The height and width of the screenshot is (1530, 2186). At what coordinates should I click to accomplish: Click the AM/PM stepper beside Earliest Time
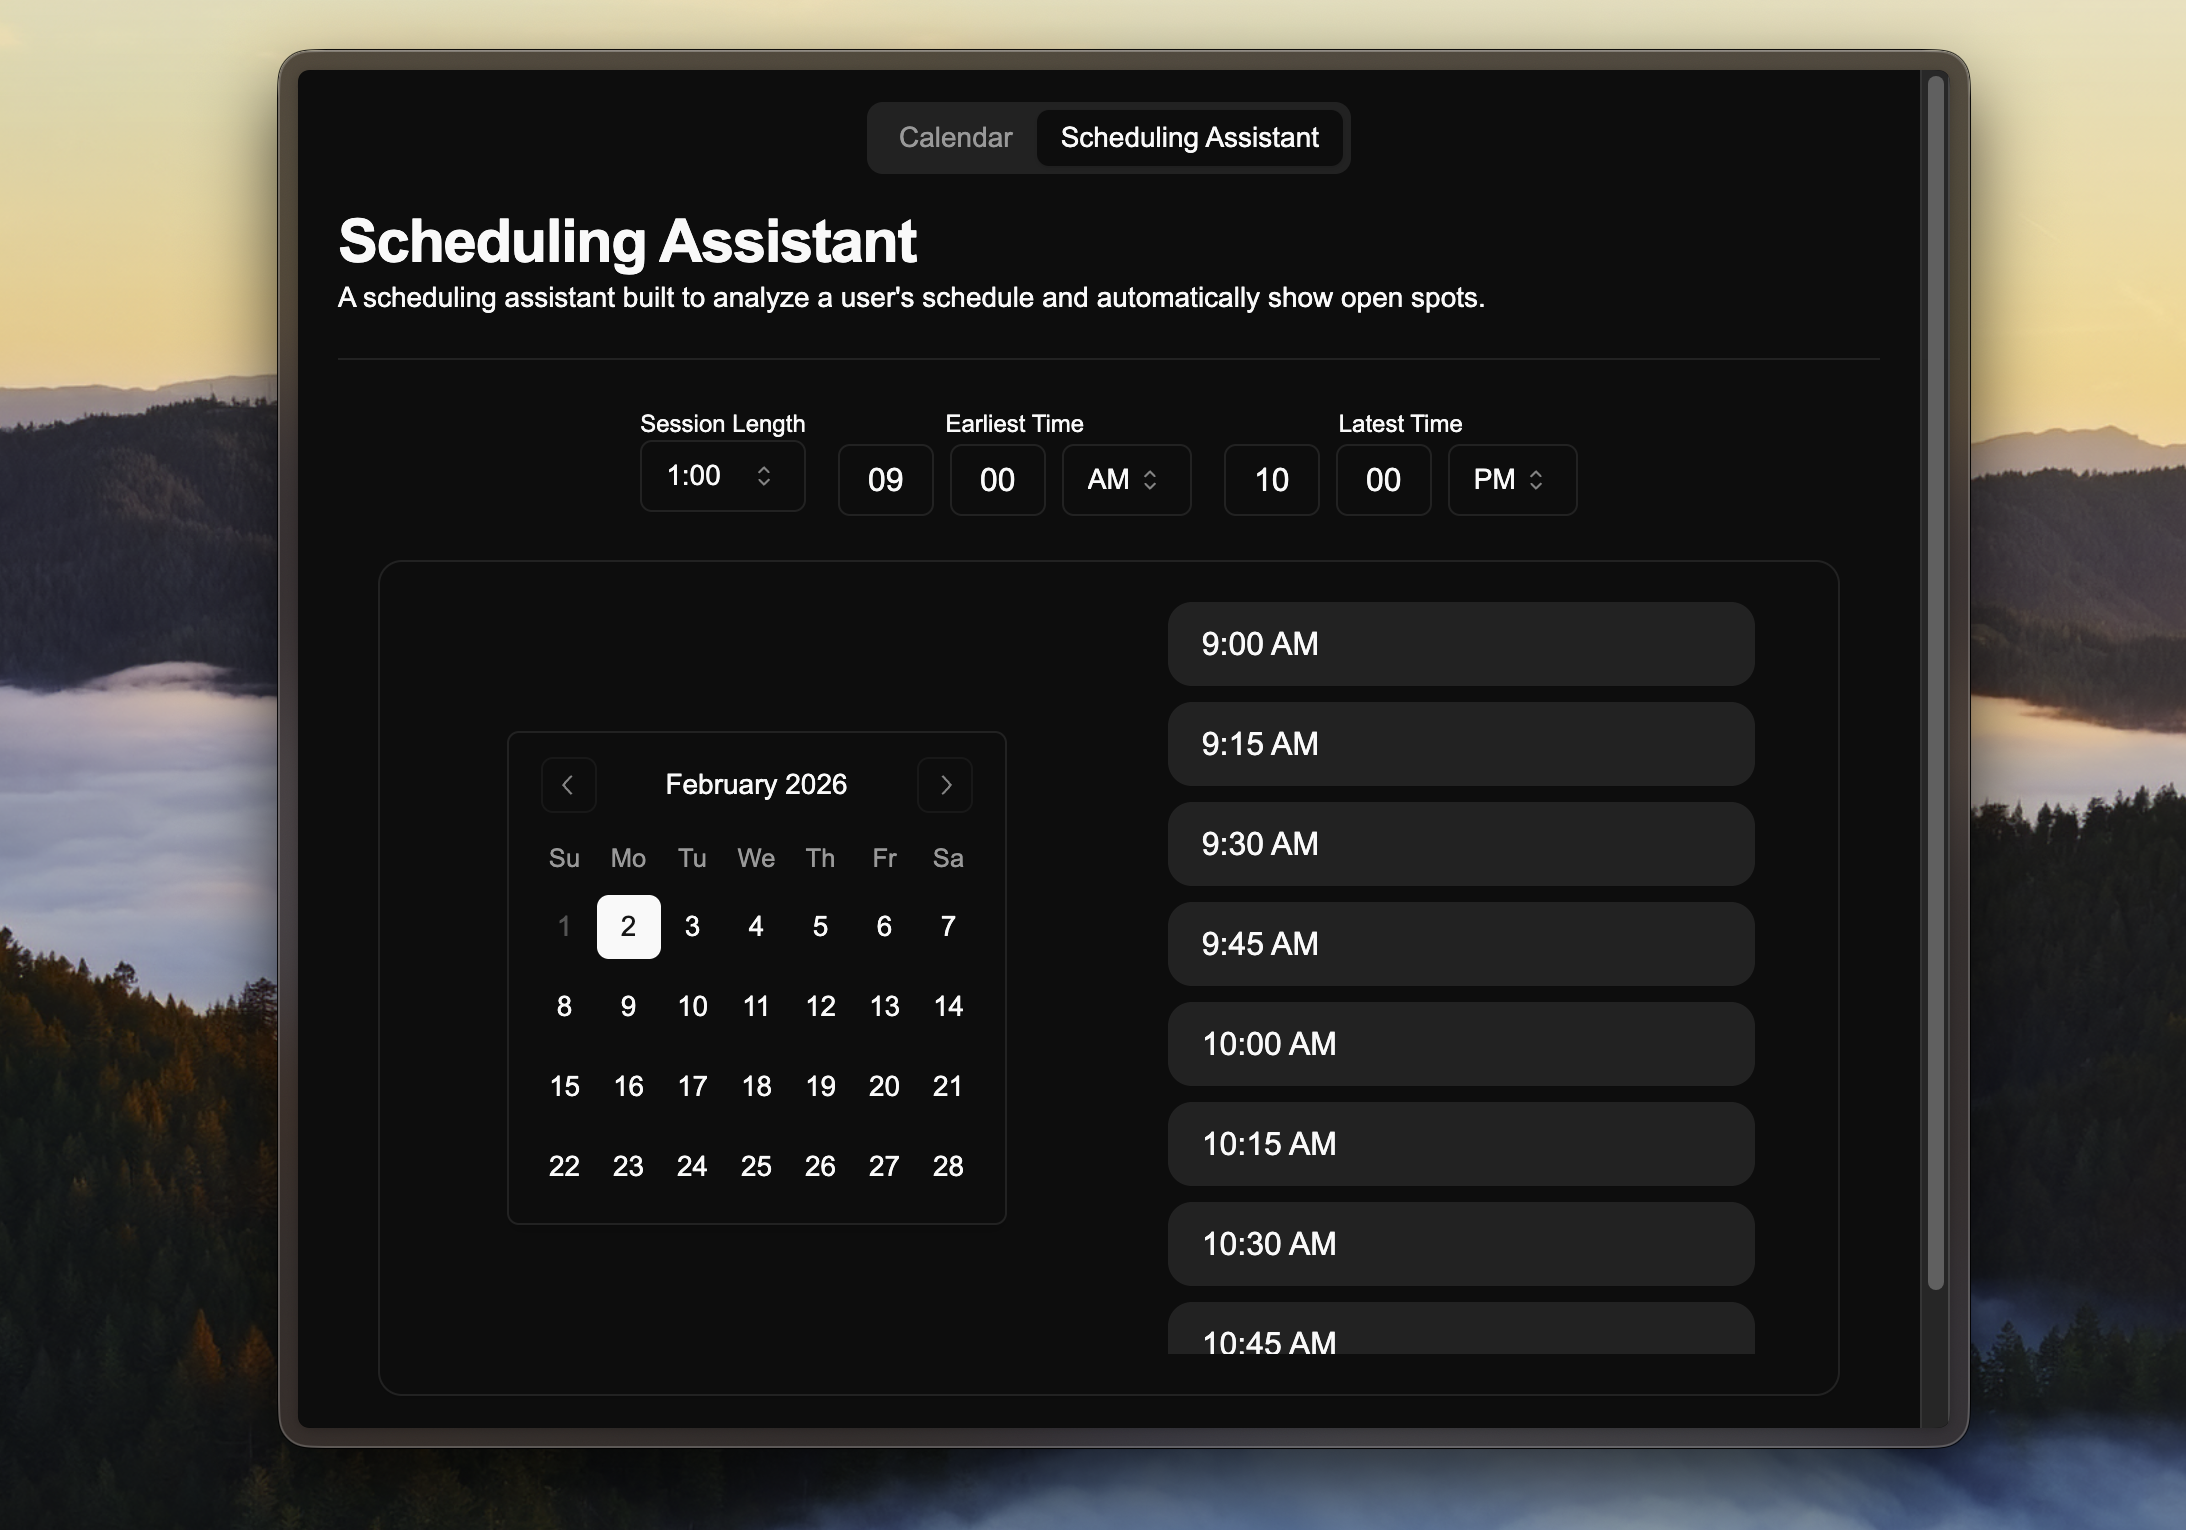[1148, 480]
